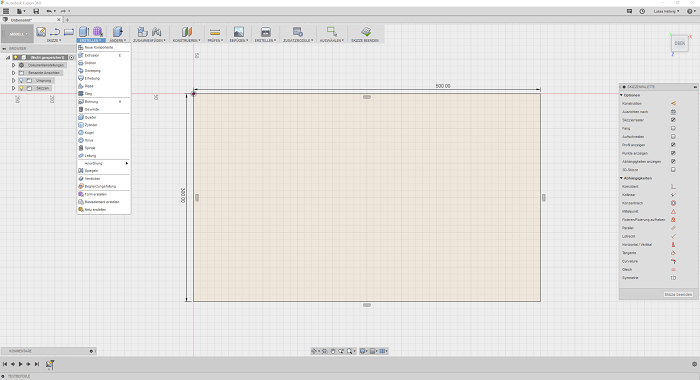Viewport: 700px width, 380px height.
Task: Open the Prüfen measure tool icon
Action: [x=215, y=32]
